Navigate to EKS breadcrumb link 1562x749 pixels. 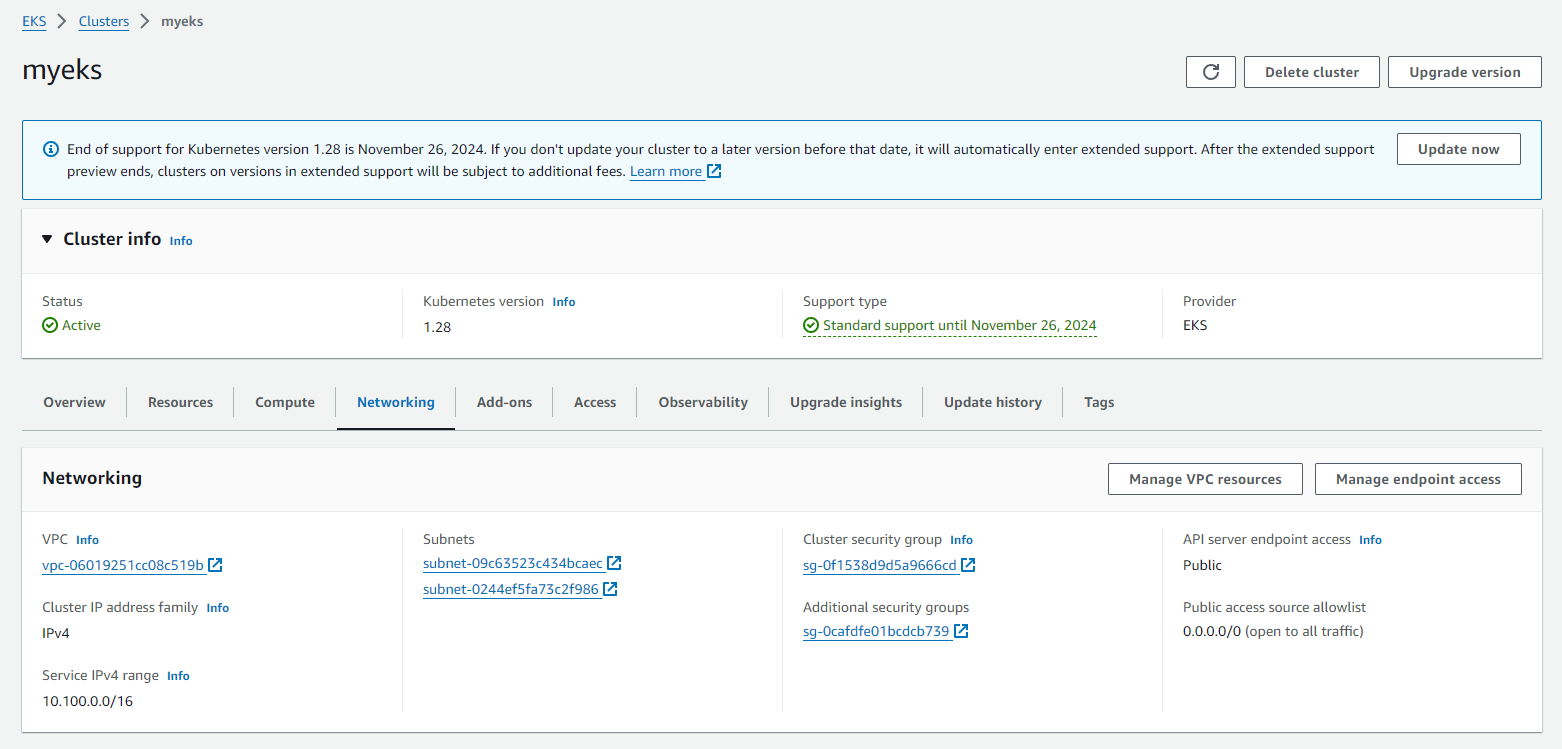click(x=34, y=21)
